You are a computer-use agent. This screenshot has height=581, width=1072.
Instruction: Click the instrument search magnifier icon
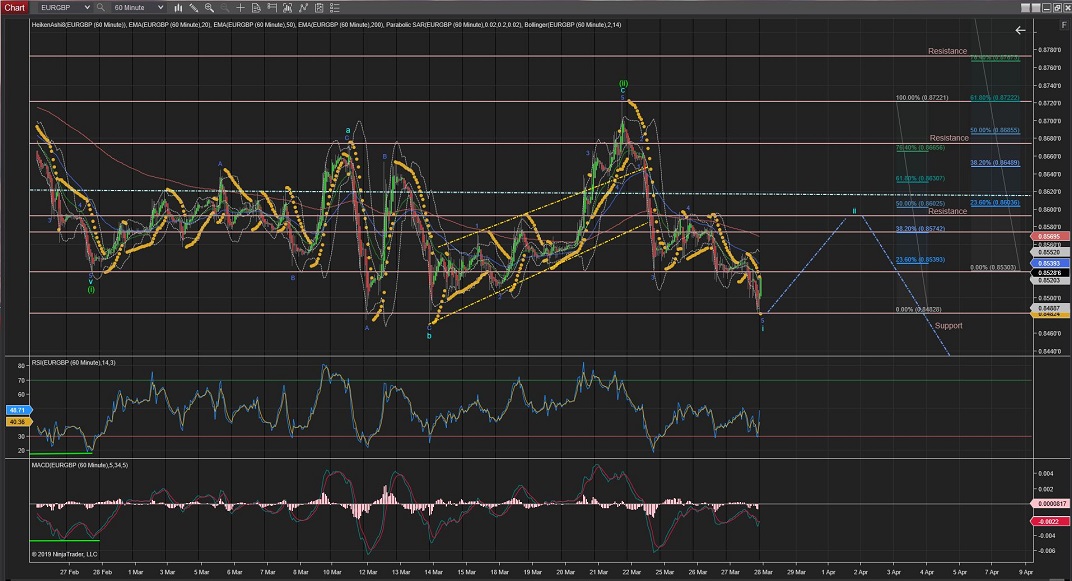100,7
